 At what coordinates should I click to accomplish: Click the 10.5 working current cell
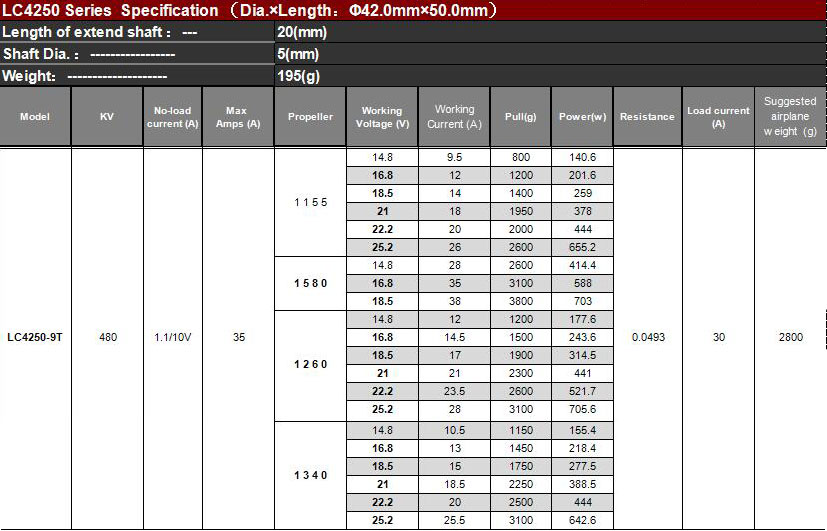tap(454, 430)
